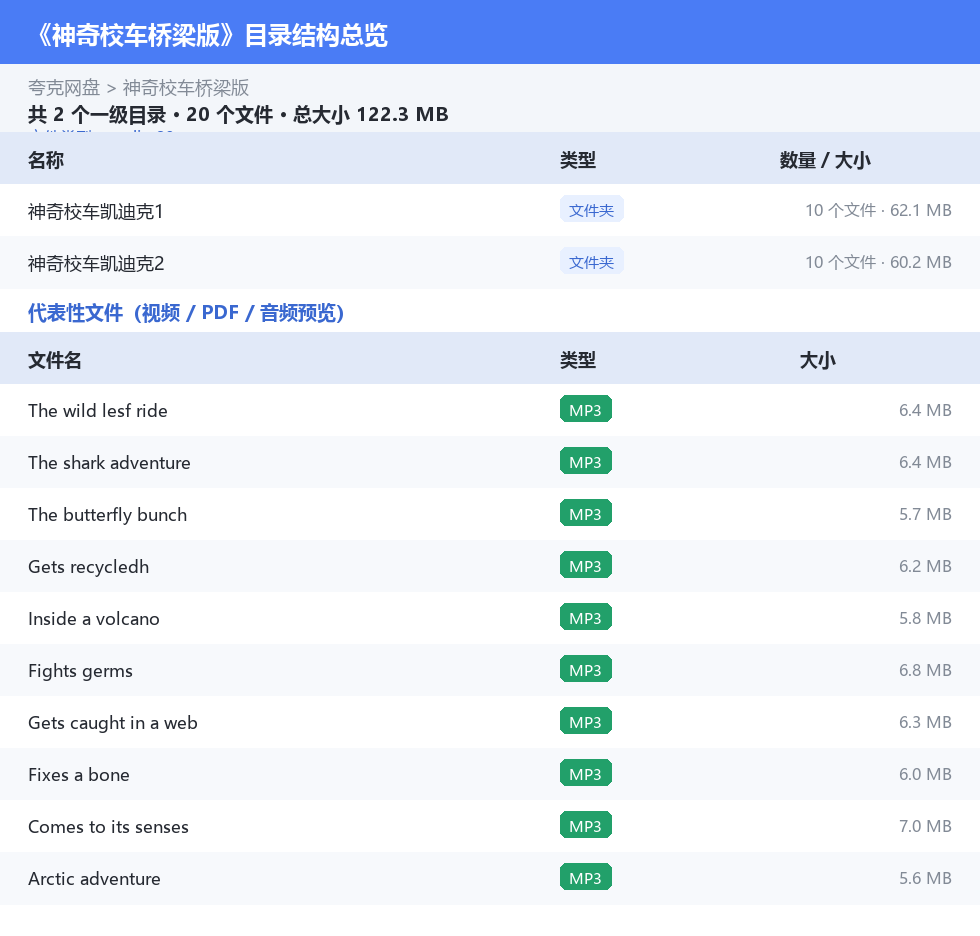Click the 大小 column header in files table
The width and height of the screenshot is (980, 936).
[x=818, y=361]
